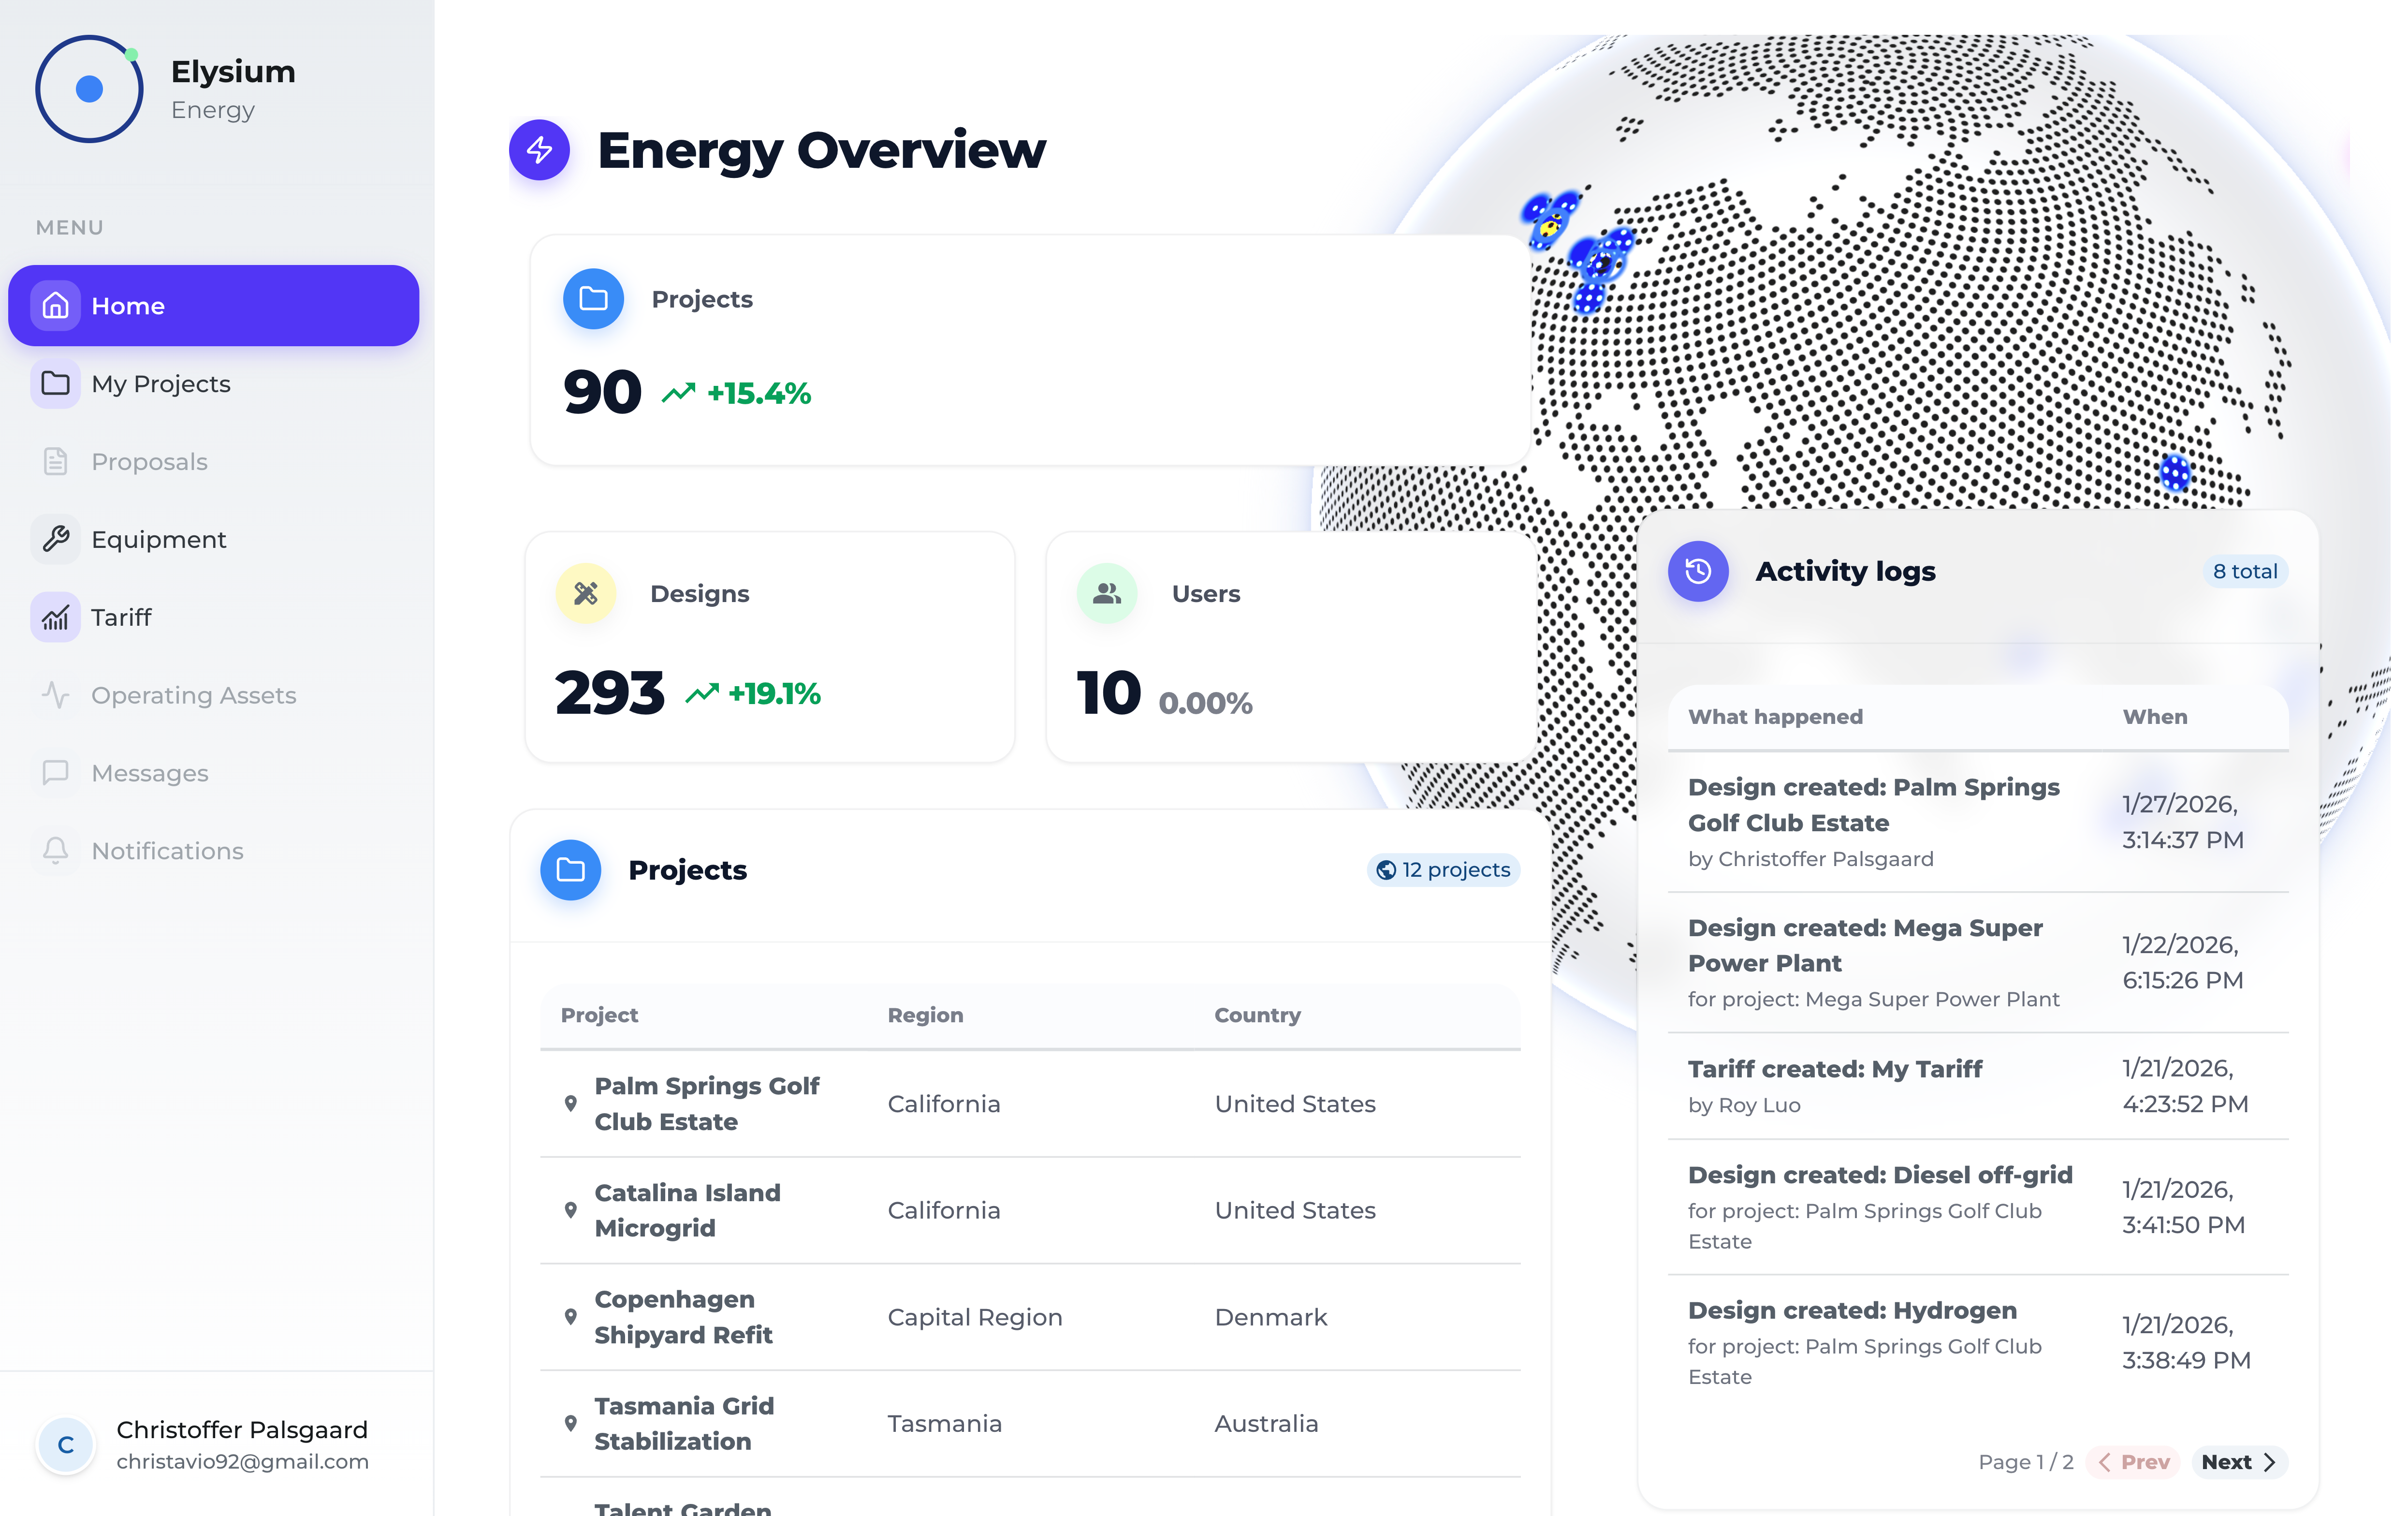Click the Elysium Energy logo icon
Screen dimensions: 2408x1516
coord(88,89)
